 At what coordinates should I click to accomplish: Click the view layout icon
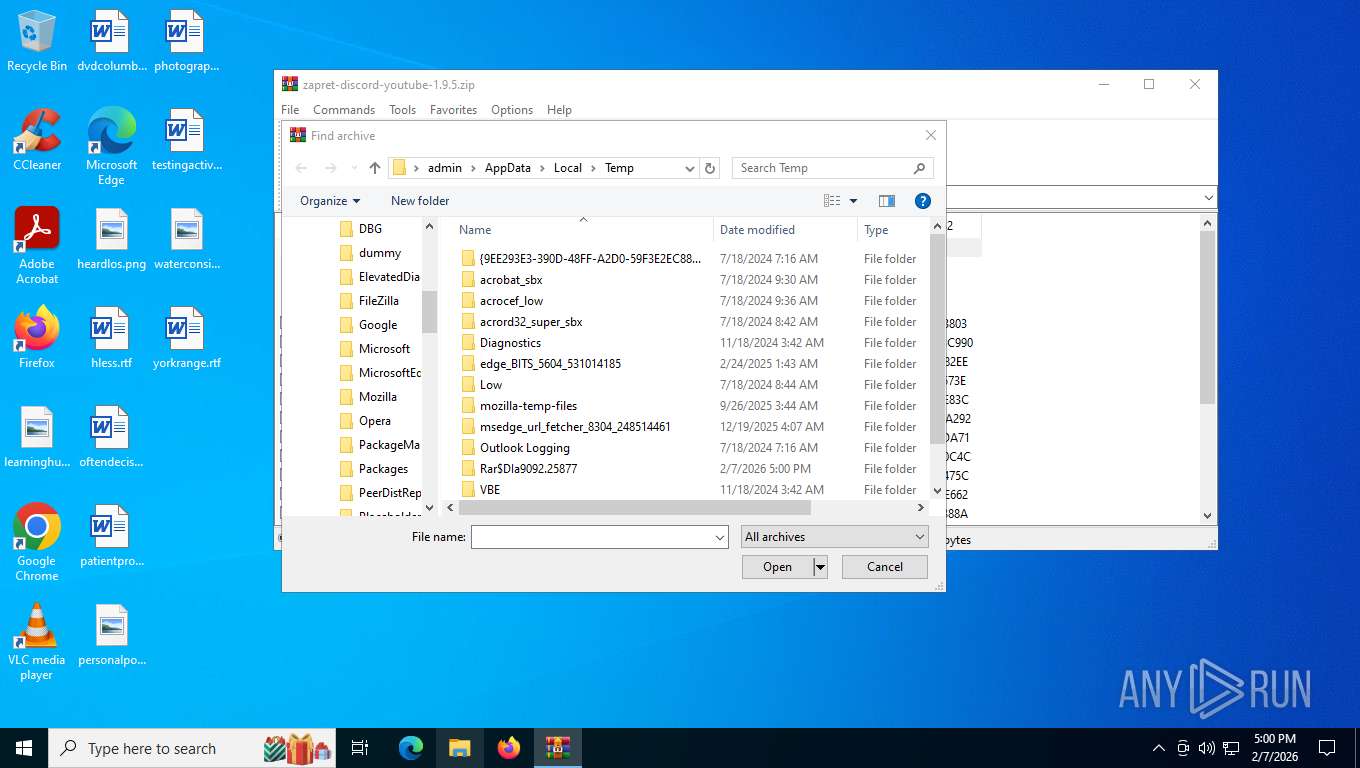point(832,201)
